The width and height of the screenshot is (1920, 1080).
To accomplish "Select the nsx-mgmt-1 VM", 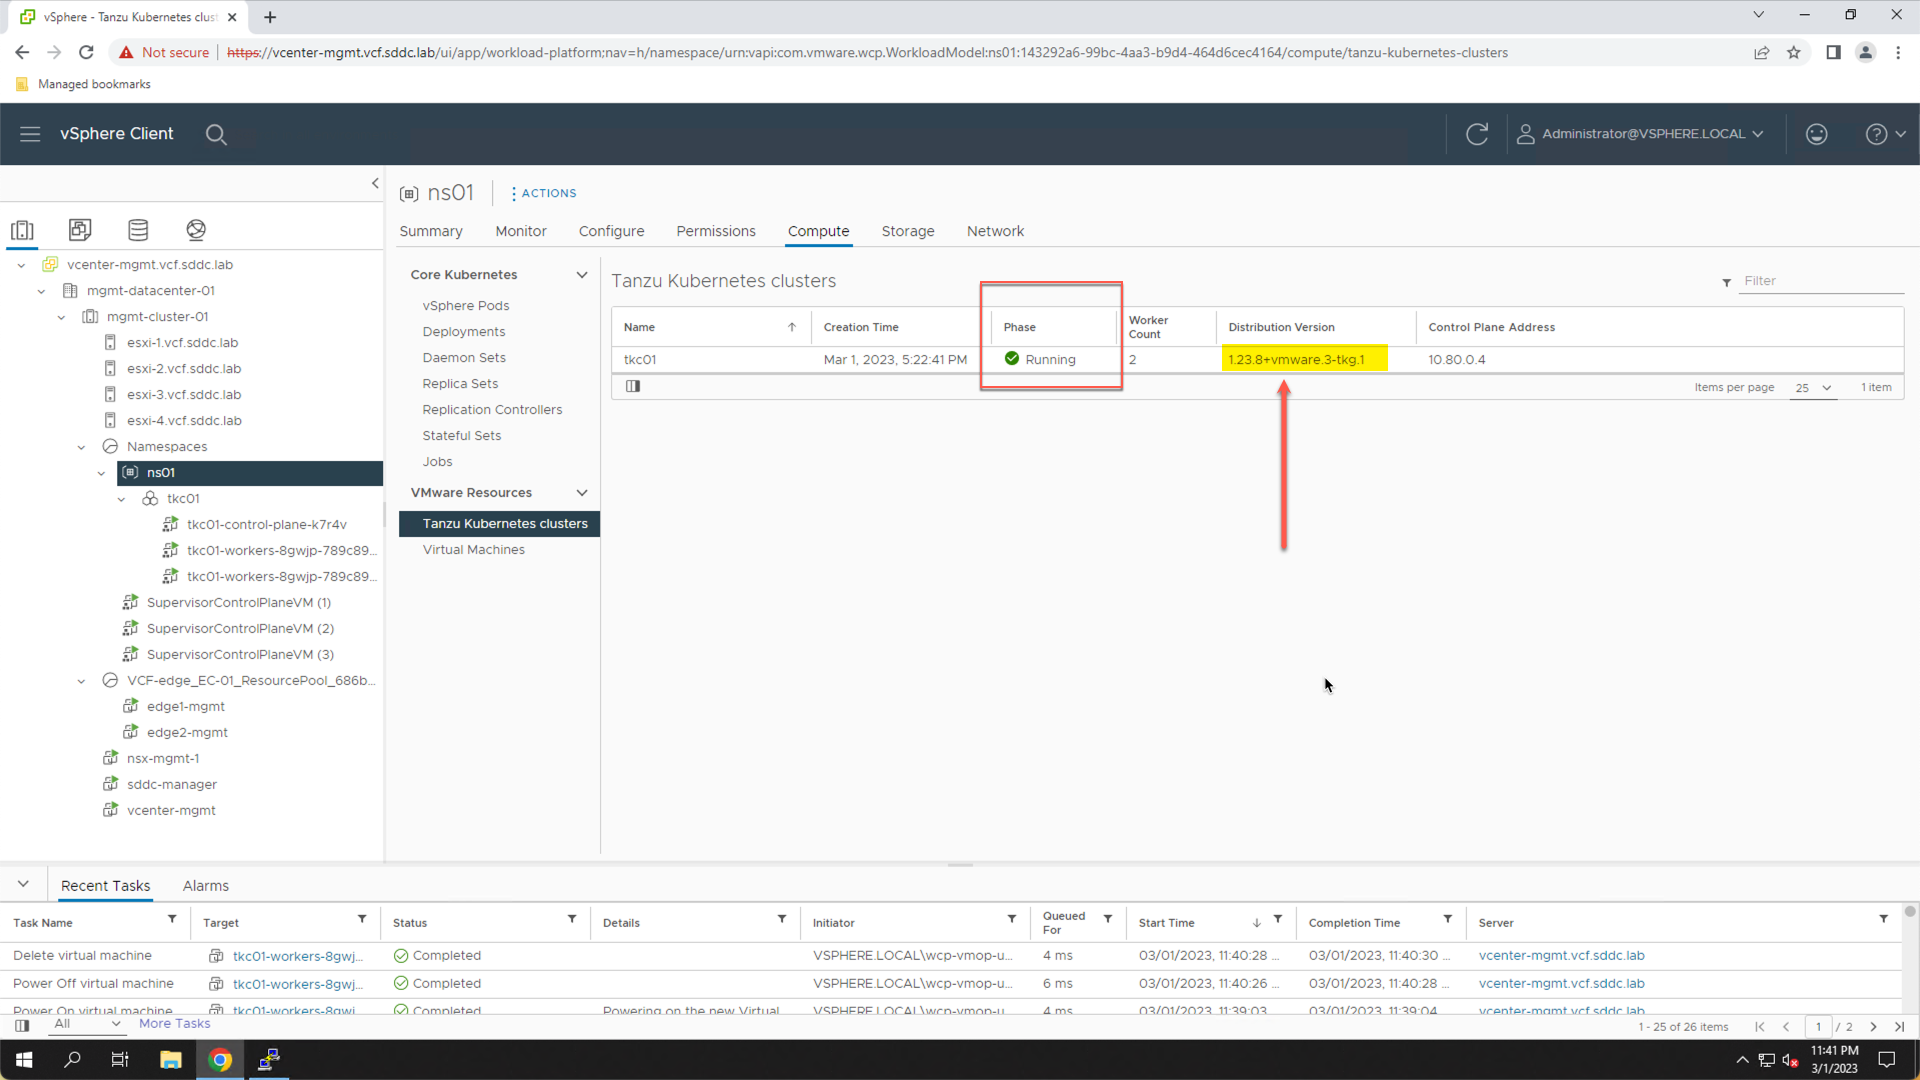I will pyautogui.click(x=162, y=759).
